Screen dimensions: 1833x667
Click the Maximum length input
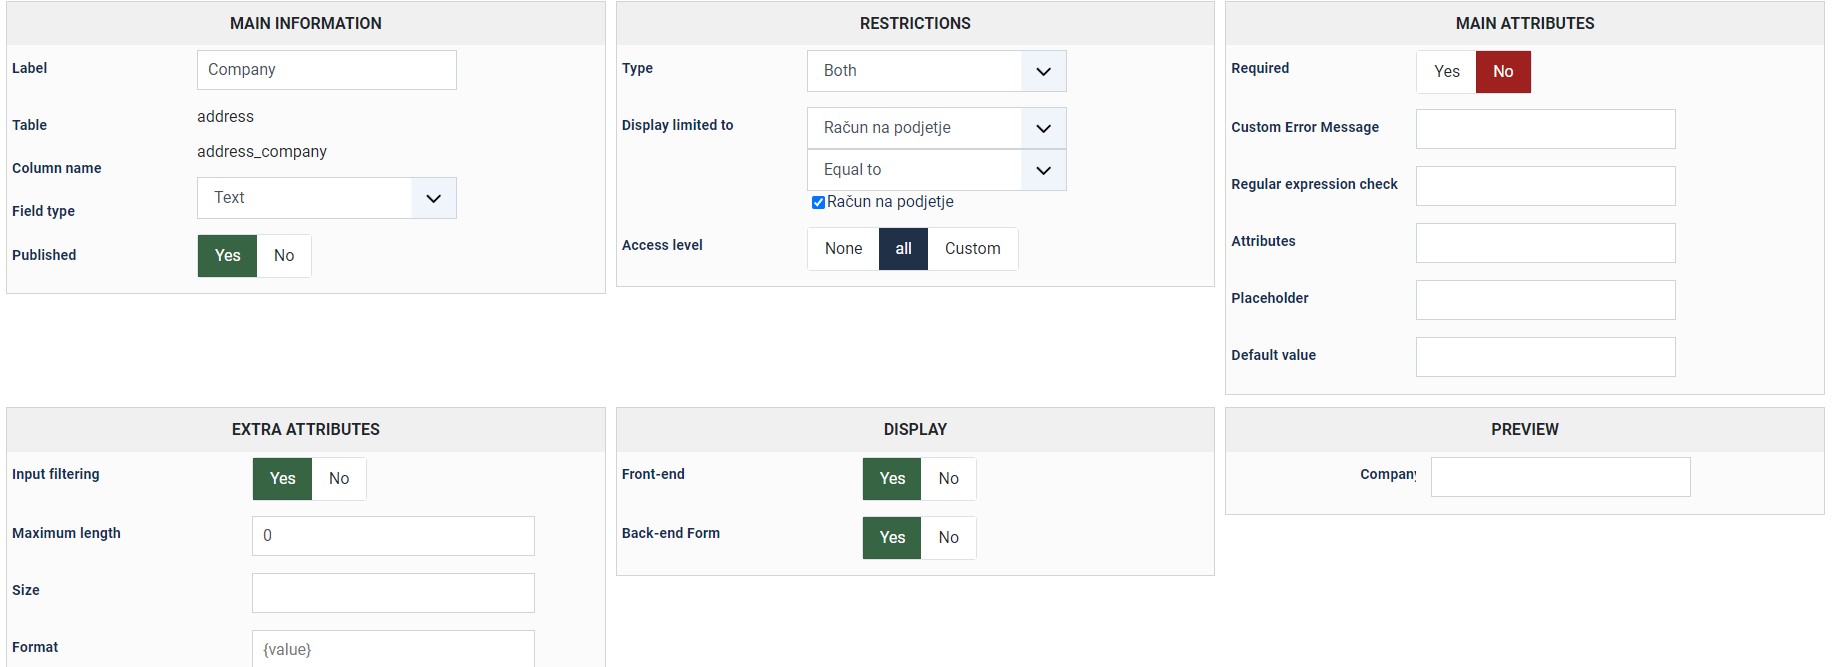393,536
